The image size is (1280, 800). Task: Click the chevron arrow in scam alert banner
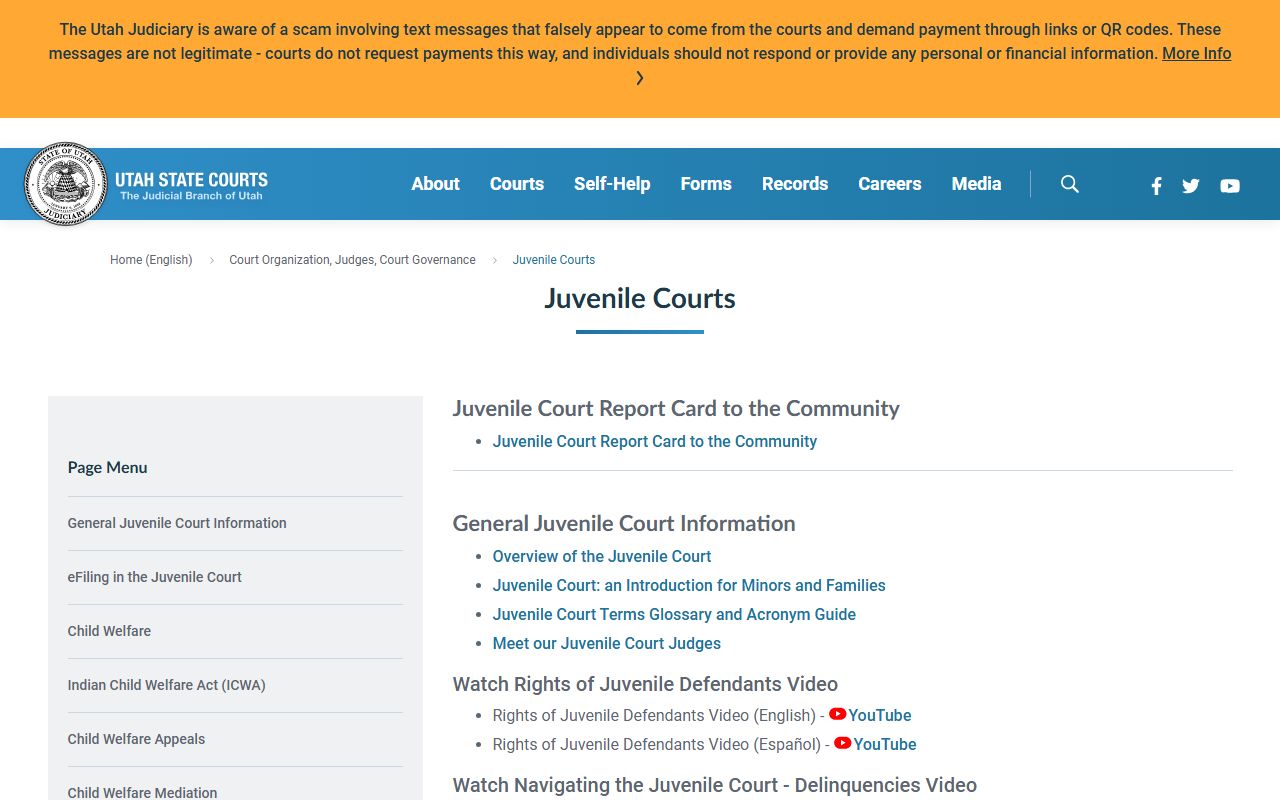[x=640, y=78]
